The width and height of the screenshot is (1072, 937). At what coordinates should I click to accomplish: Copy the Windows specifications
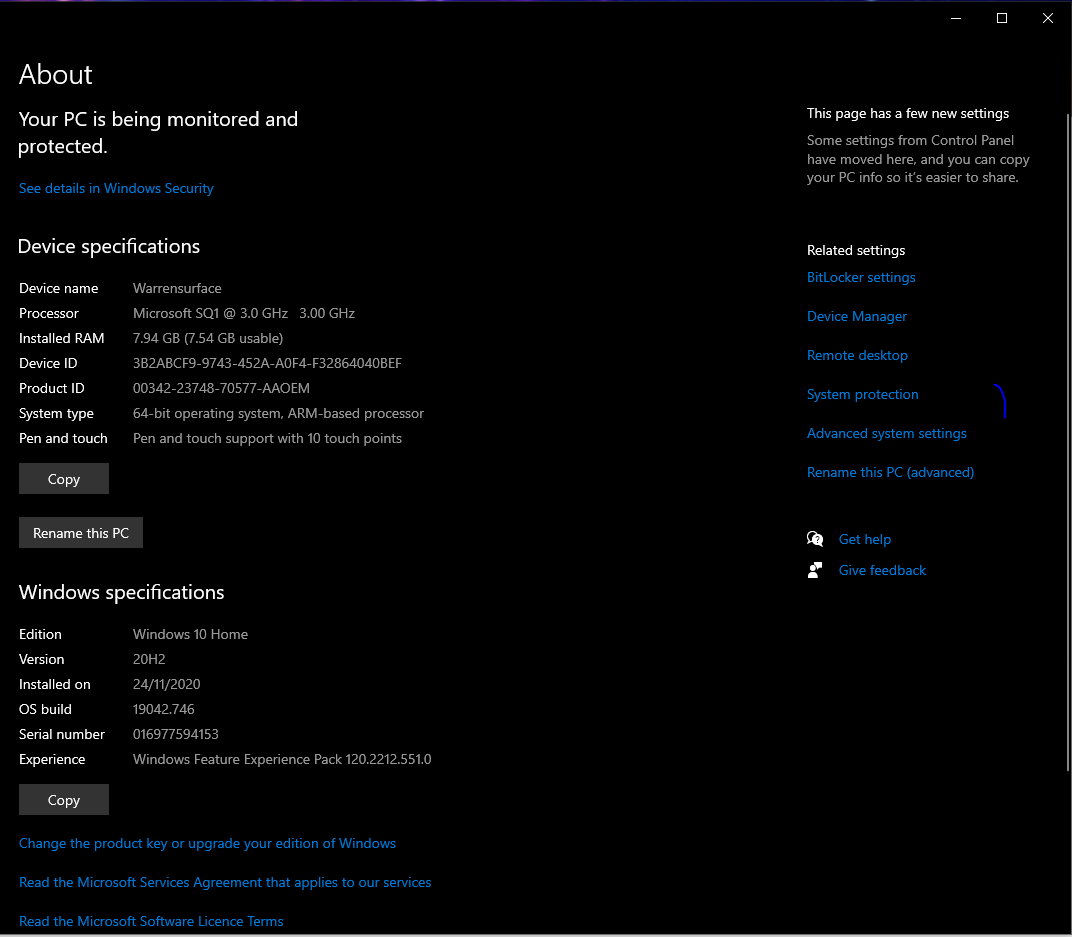(64, 800)
